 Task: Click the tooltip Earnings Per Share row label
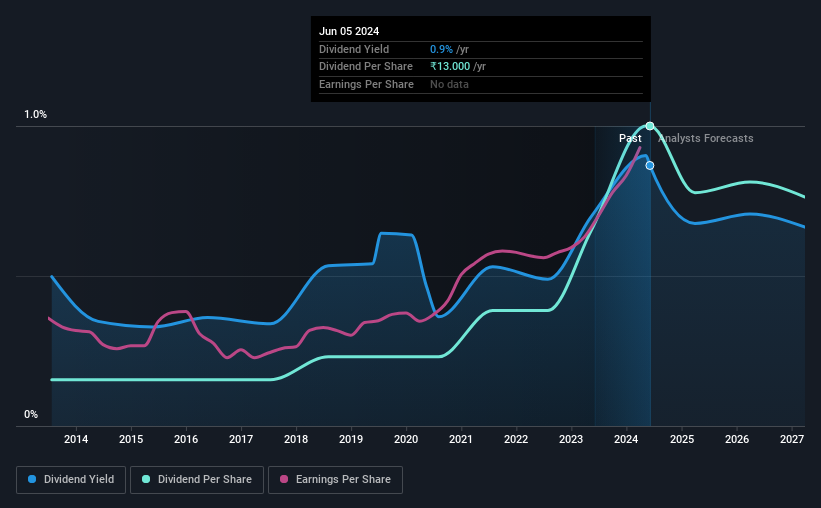point(366,84)
